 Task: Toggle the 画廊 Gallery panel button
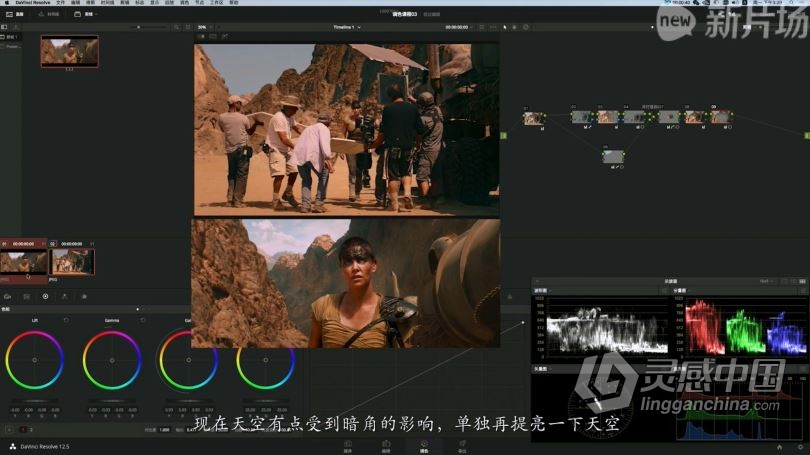click(x=13, y=14)
